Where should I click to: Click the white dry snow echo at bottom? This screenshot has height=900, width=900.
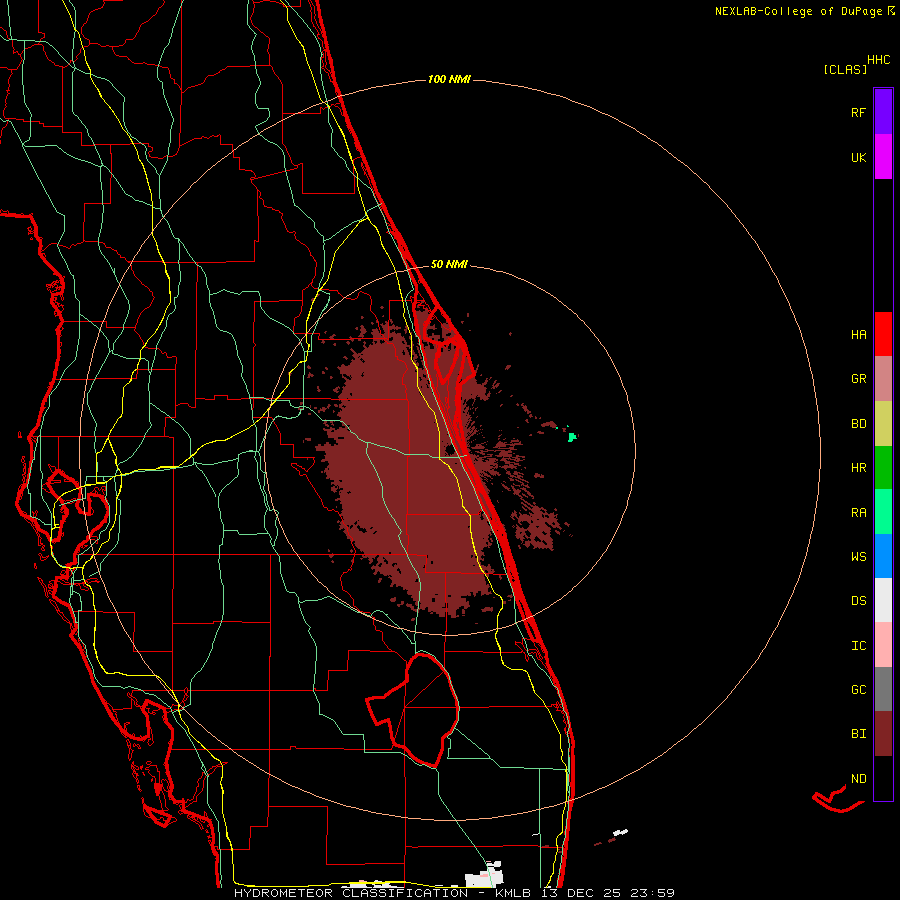483,876
